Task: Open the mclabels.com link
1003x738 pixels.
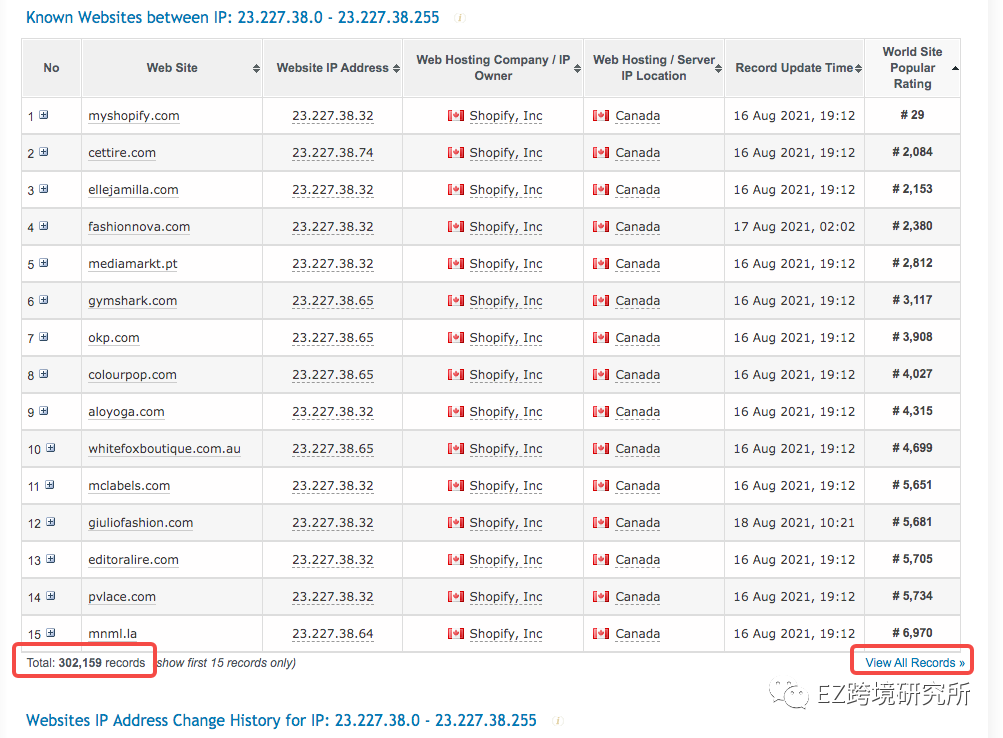Action: click(129, 486)
